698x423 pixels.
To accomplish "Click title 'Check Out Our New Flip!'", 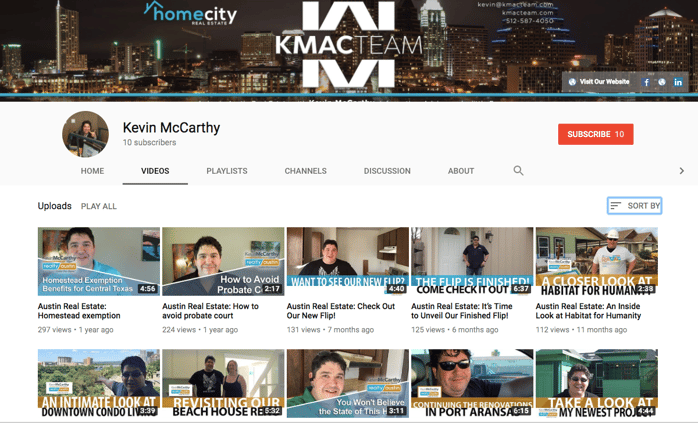I will pyautogui.click(x=341, y=311).
